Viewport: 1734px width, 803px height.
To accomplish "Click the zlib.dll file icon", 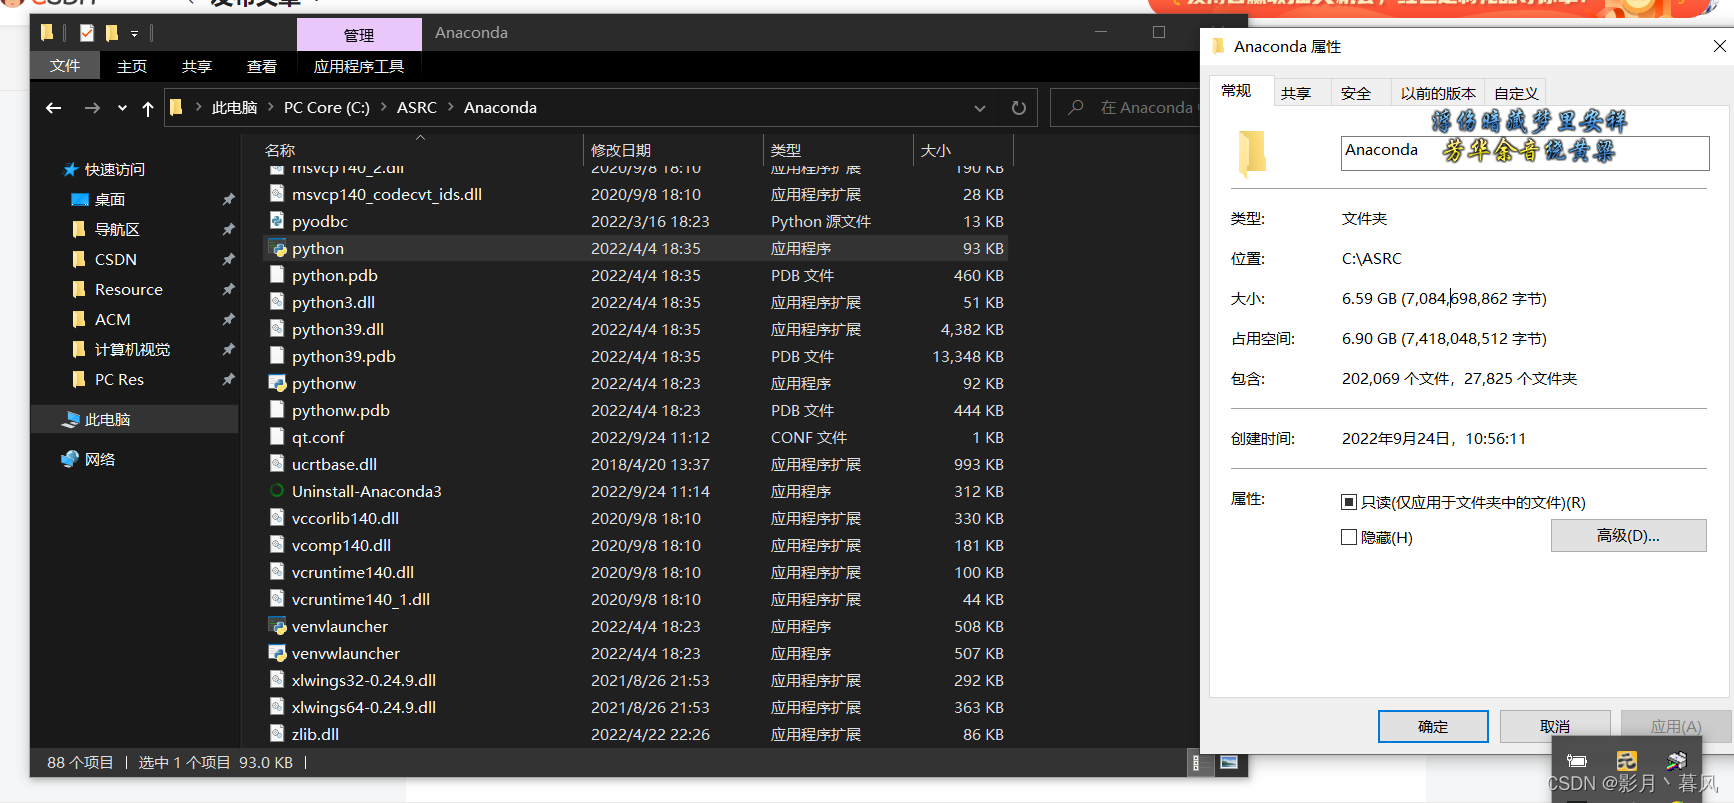I will click(277, 734).
